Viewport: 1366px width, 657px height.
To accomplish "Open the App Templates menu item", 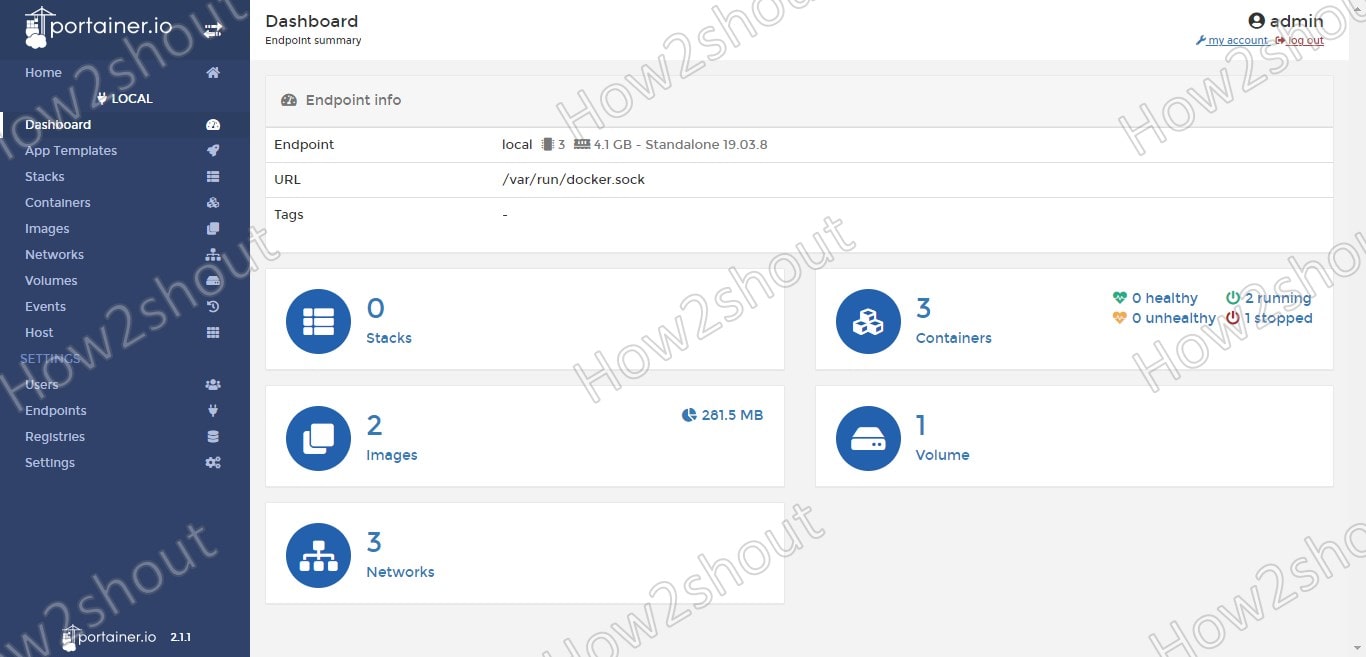I will pos(70,150).
